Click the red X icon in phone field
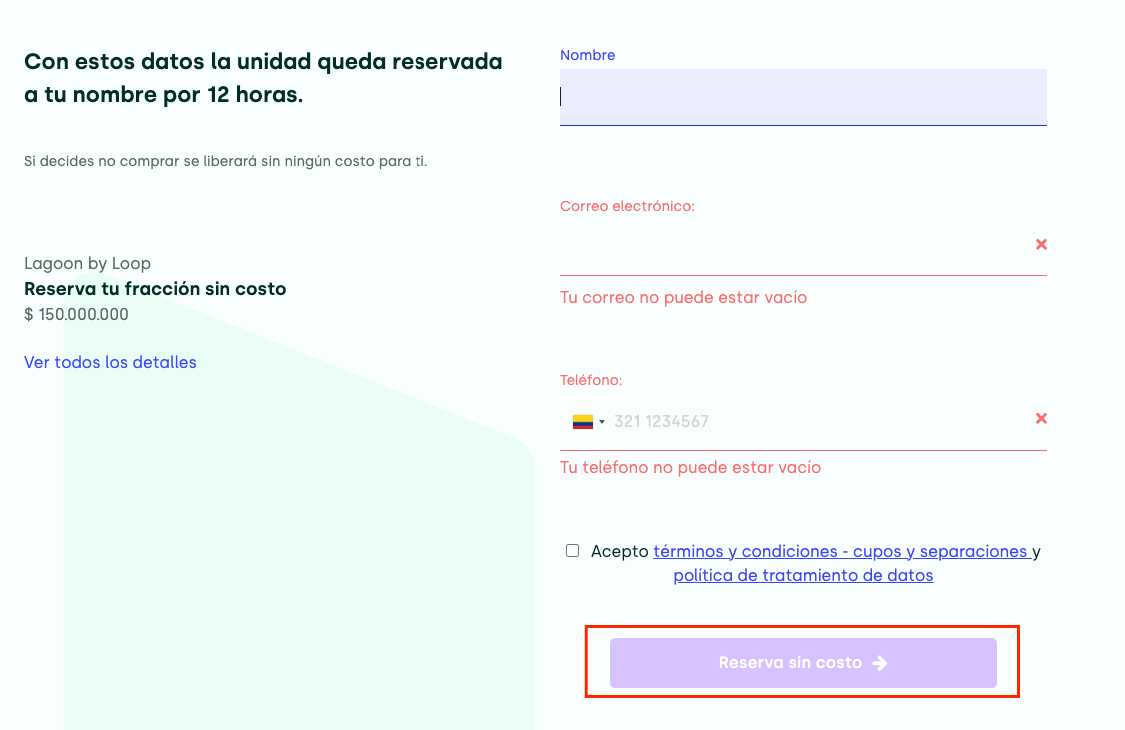1125x730 pixels. click(1041, 418)
